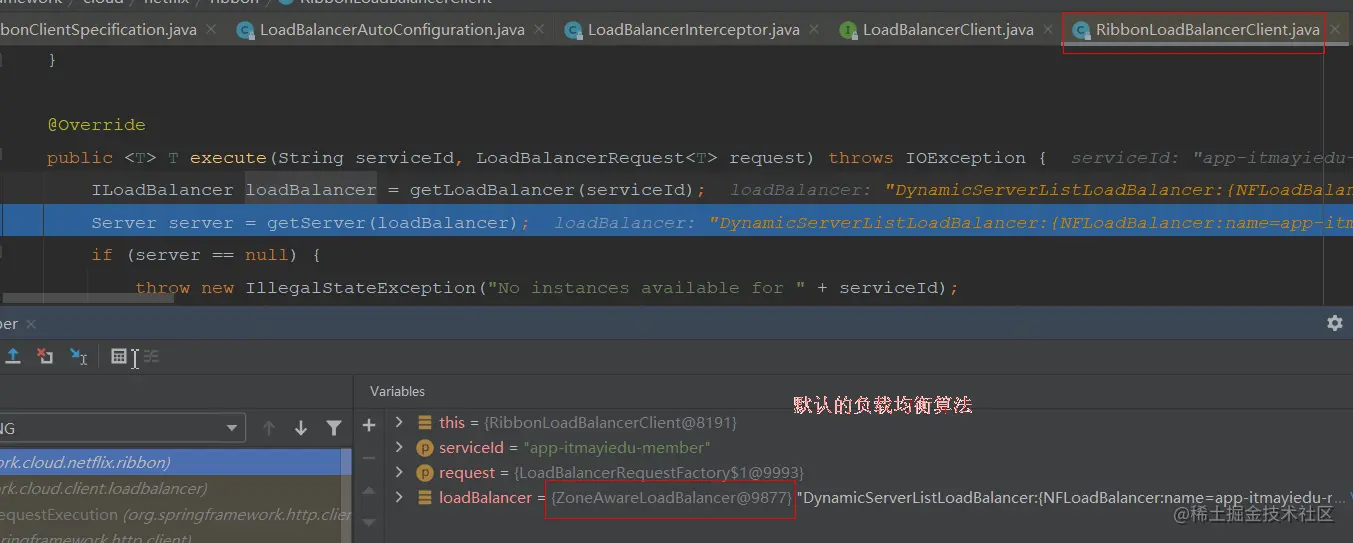Close the LoadBalancerAutoConfiguration.java tab

(540, 30)
